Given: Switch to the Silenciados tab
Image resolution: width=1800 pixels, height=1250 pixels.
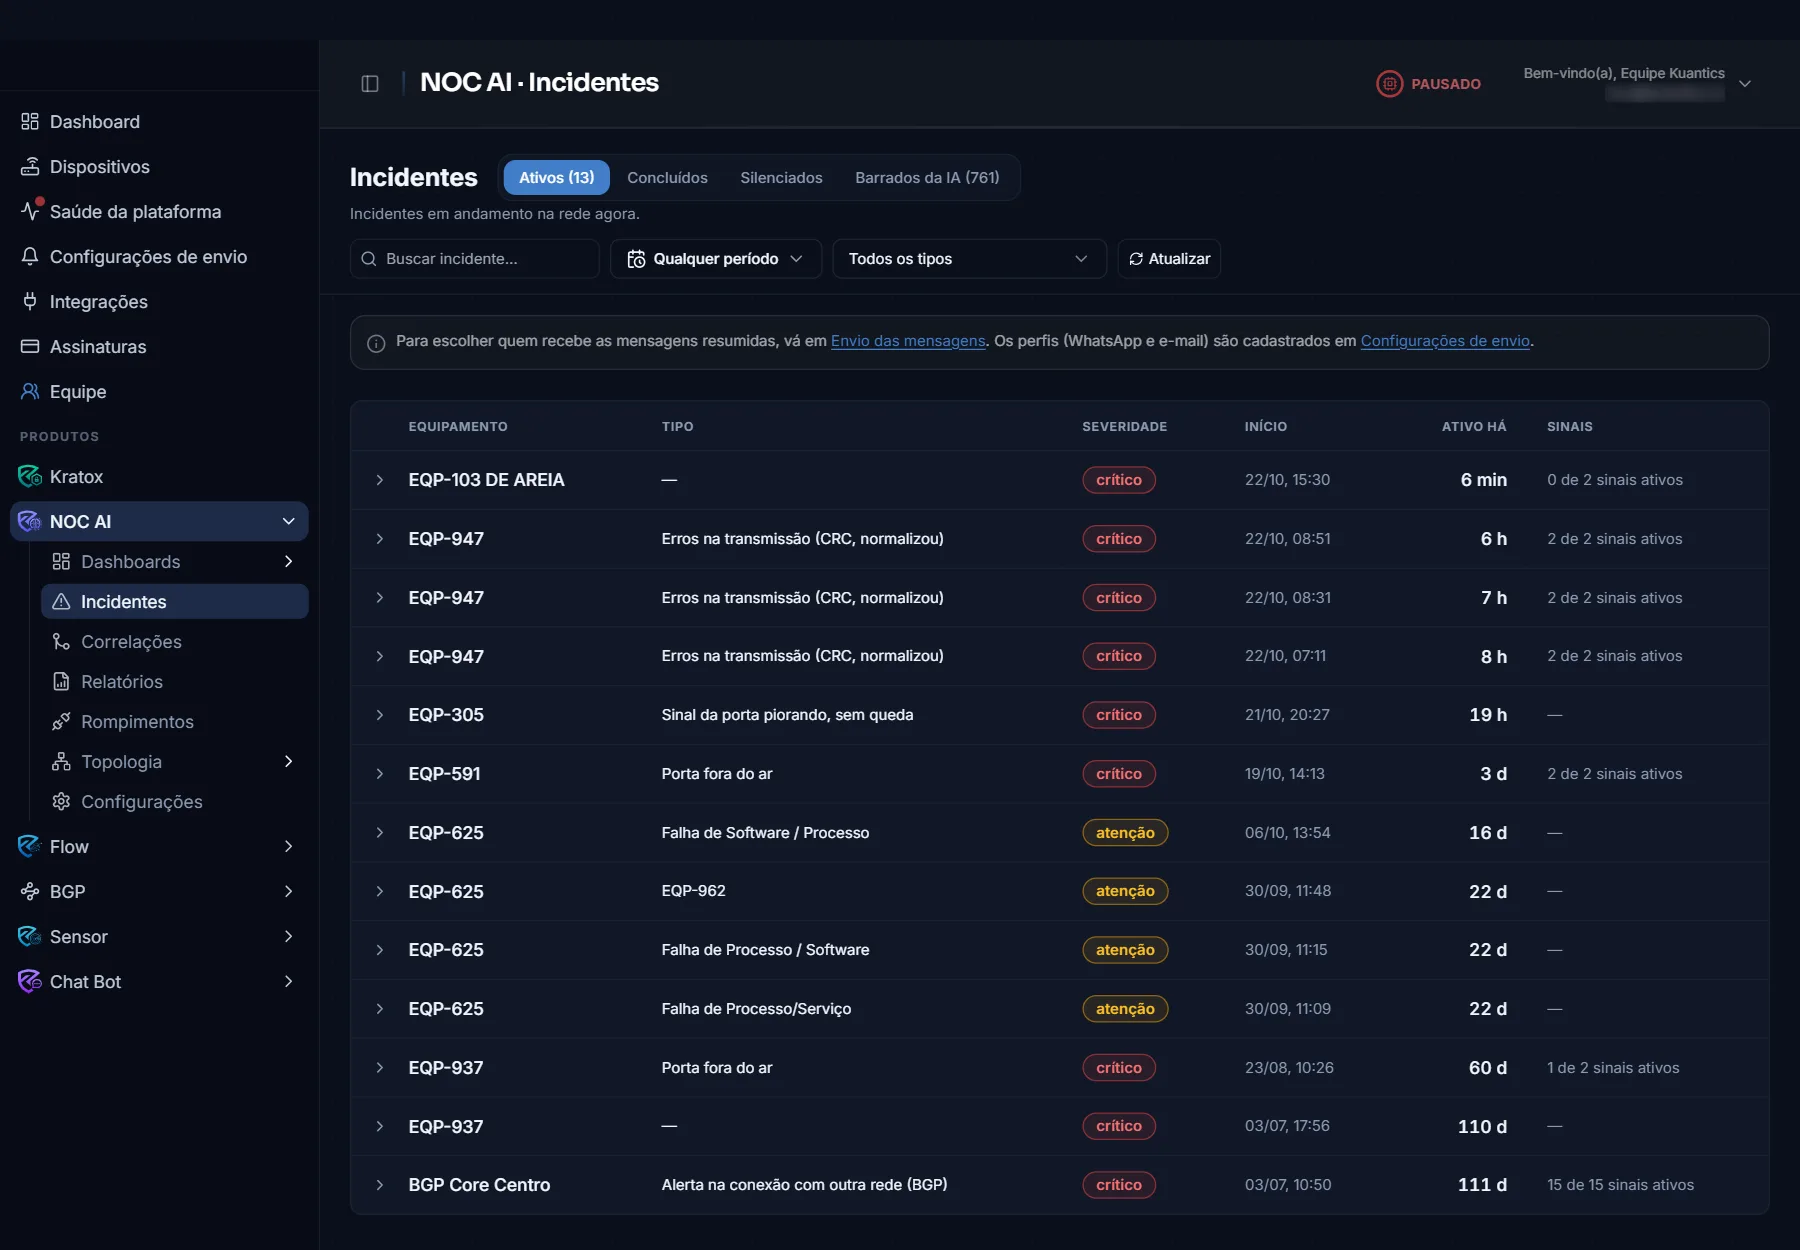Looking at the screenshot, I should tap(781, 177).
